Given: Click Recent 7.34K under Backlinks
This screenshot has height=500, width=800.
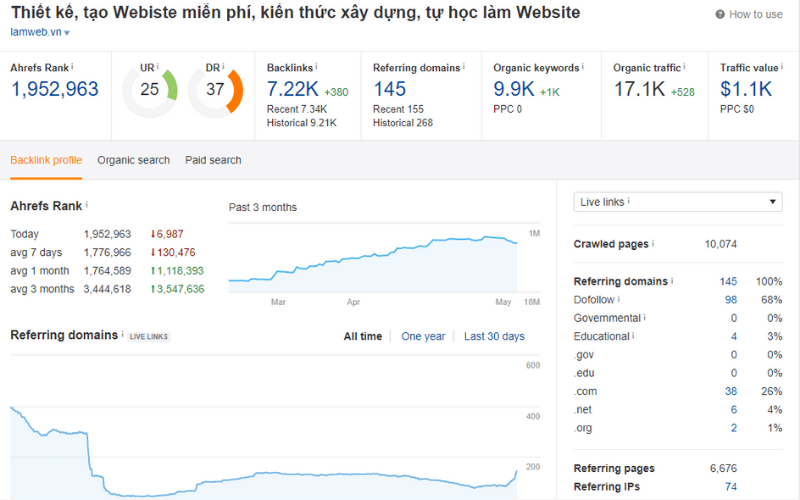Looking at the screenshot, I should point(297,109).
